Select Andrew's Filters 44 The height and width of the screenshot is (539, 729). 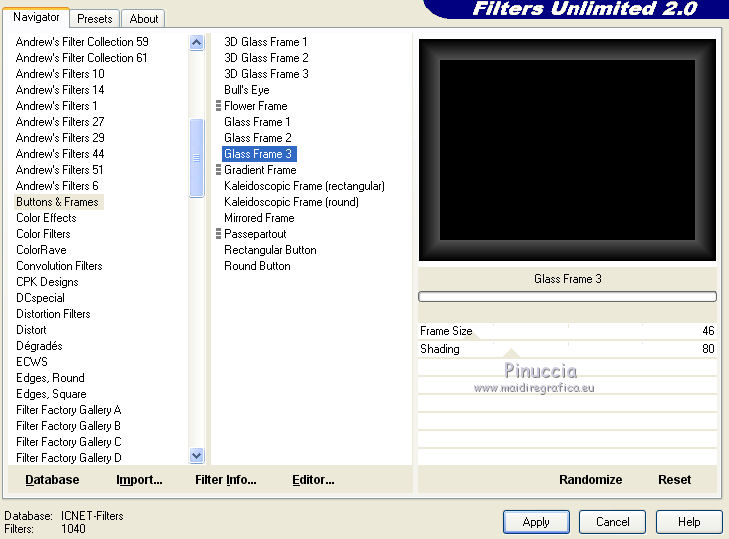pos(60,153)
